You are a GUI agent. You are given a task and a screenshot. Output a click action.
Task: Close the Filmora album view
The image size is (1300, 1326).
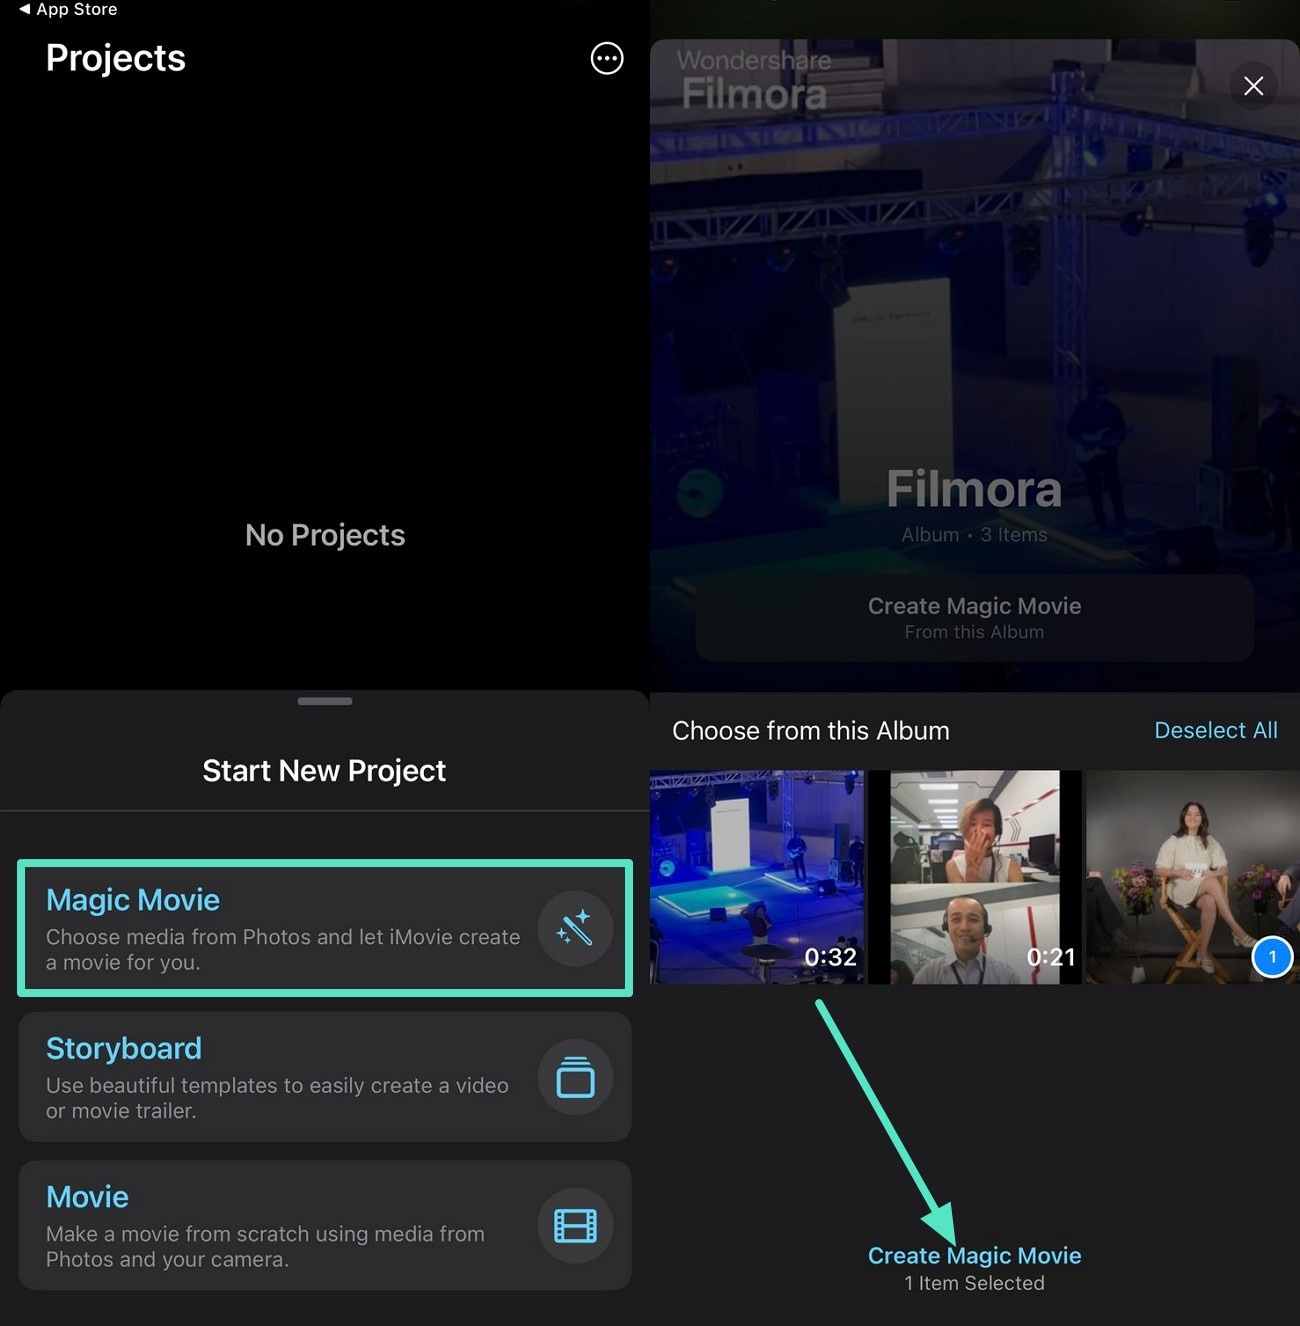point(1253,86)
